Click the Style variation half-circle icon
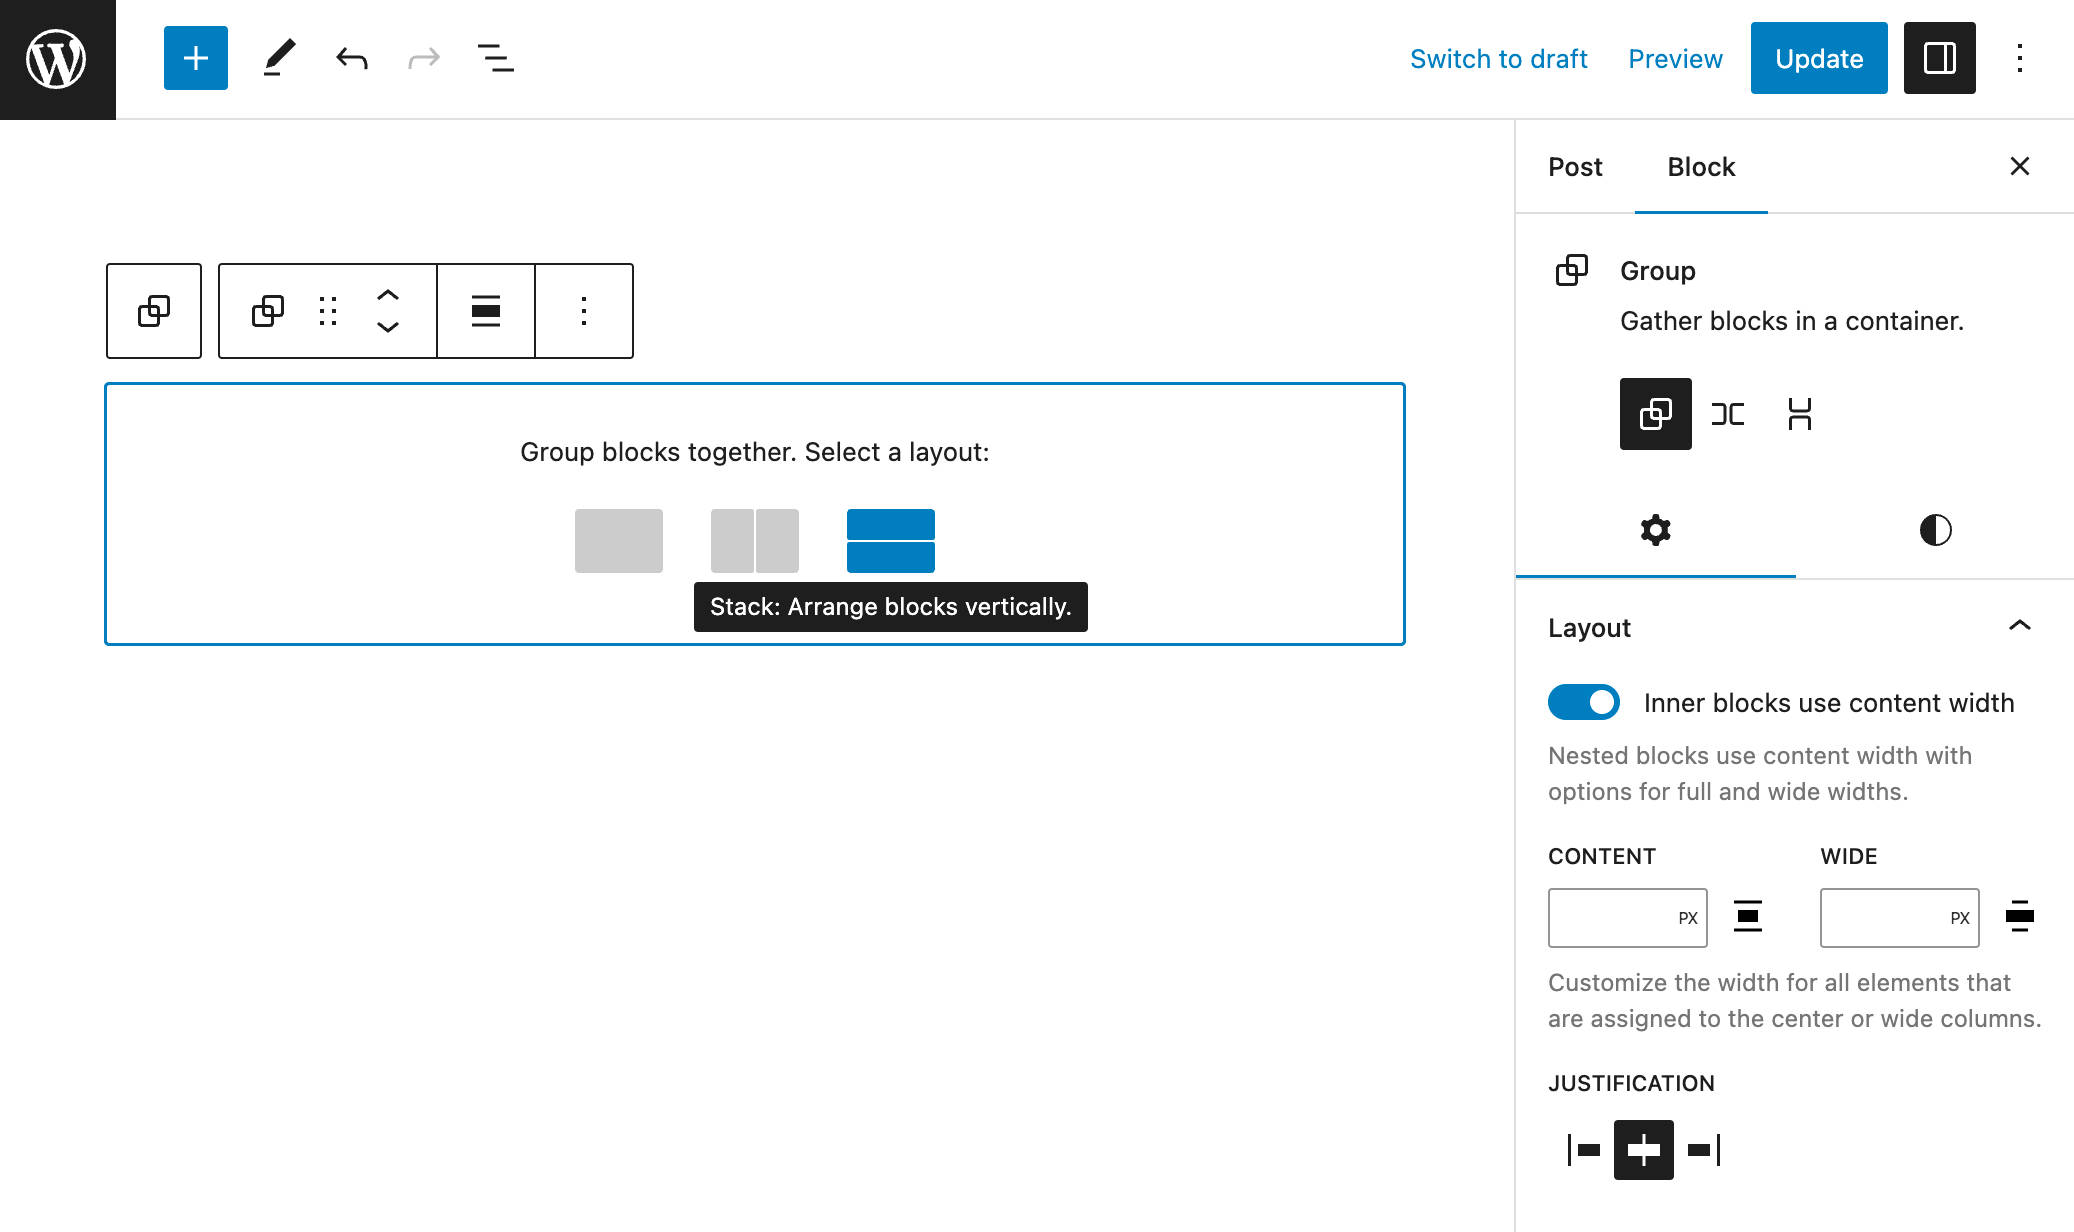The image size is (2074, 1232). click(1935, 531)
